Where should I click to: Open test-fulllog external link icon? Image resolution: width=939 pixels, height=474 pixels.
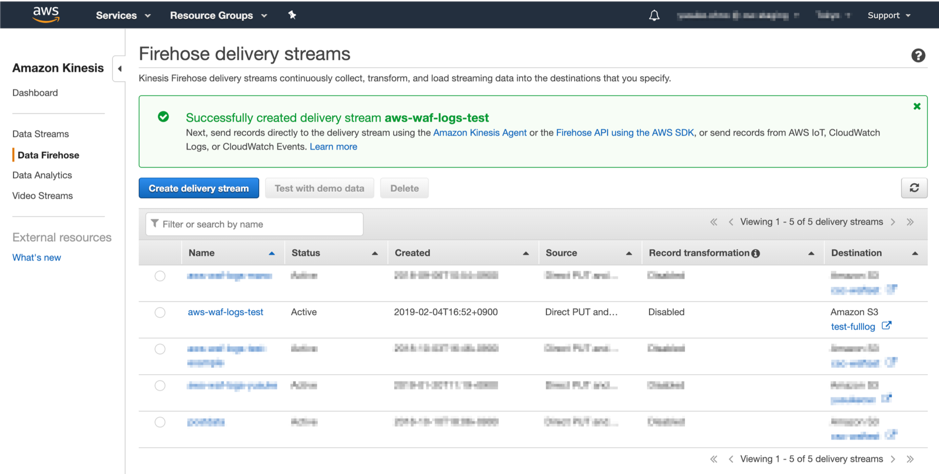coord(886,326)
